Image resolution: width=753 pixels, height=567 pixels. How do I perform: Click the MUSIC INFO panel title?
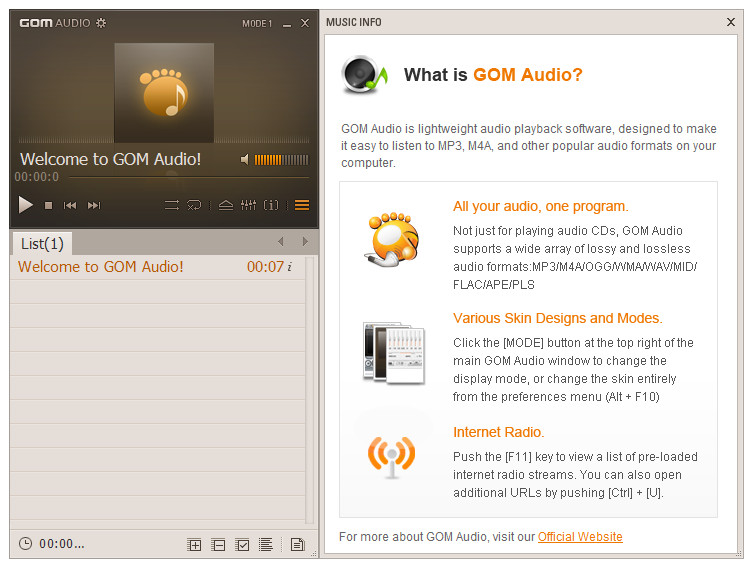pos(354,23)
